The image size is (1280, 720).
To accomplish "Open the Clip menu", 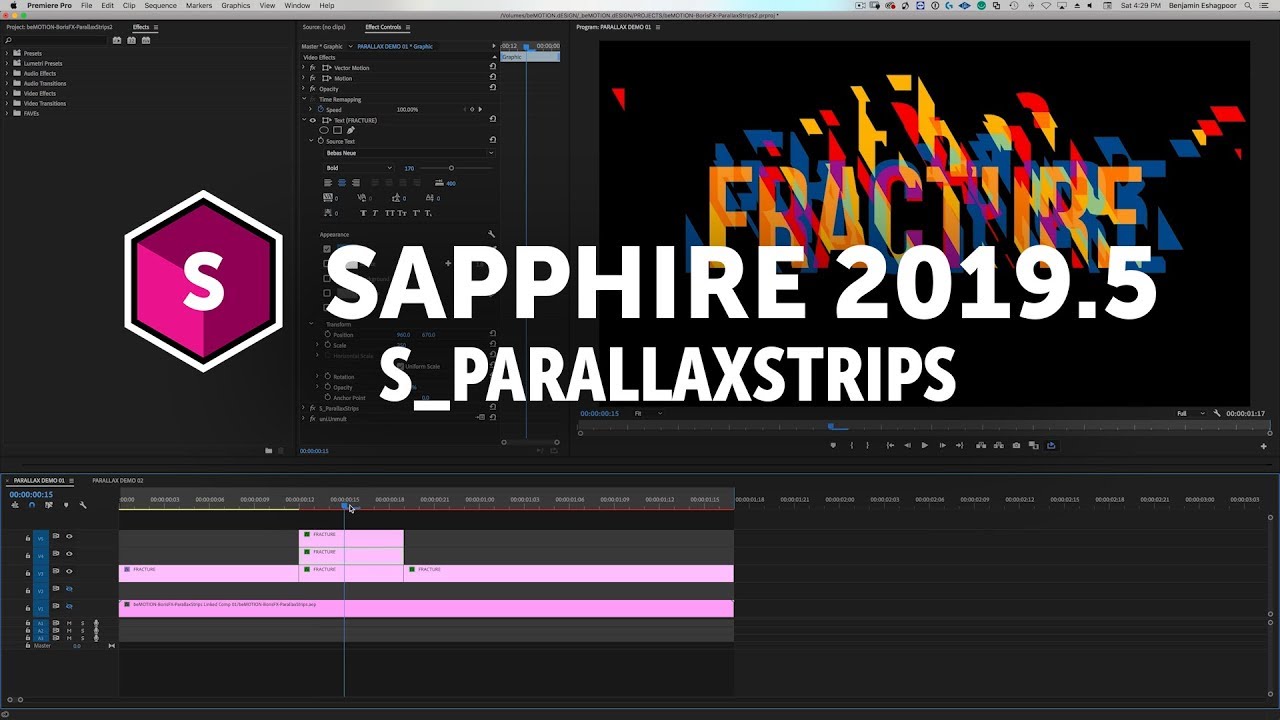I will pos(129,5).
